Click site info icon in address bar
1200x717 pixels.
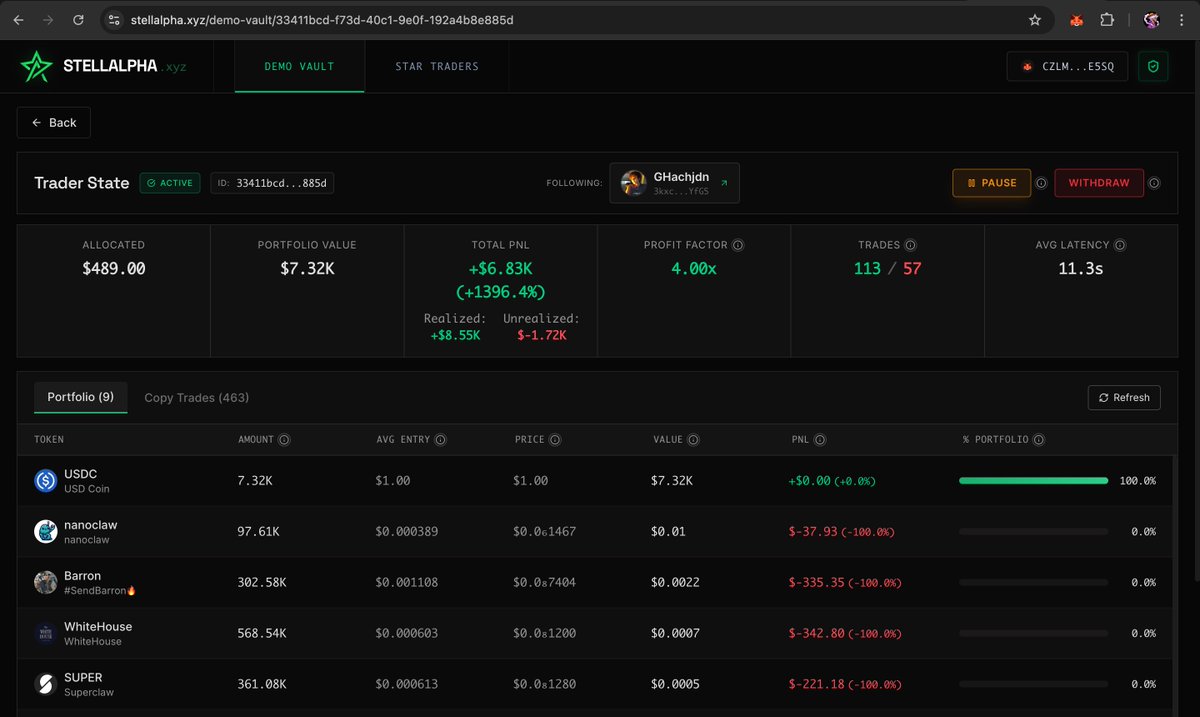(114, 20)
